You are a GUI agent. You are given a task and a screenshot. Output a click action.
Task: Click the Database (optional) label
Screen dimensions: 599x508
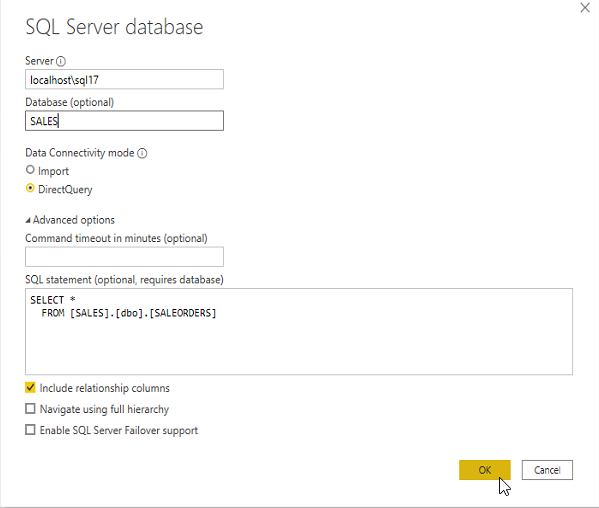(x=70, y=102)
